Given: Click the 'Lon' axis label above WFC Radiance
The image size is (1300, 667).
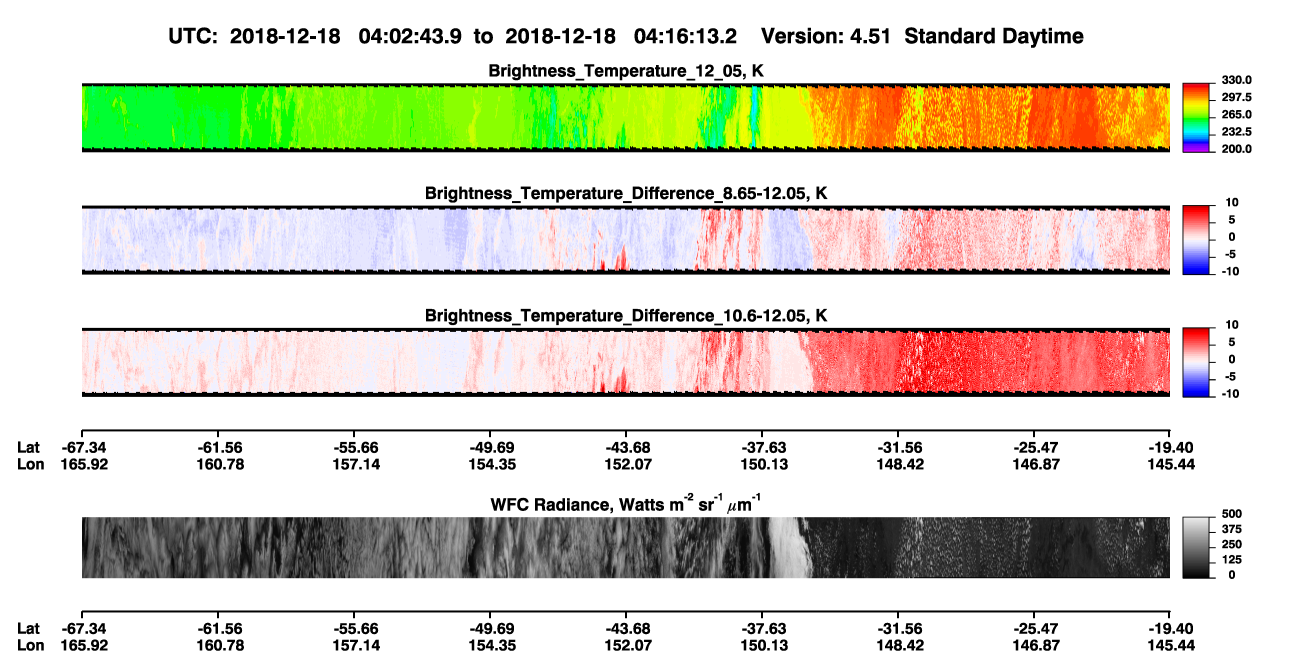Looking at the screenshot, I should pyautogui.click(x=30, y=464).
